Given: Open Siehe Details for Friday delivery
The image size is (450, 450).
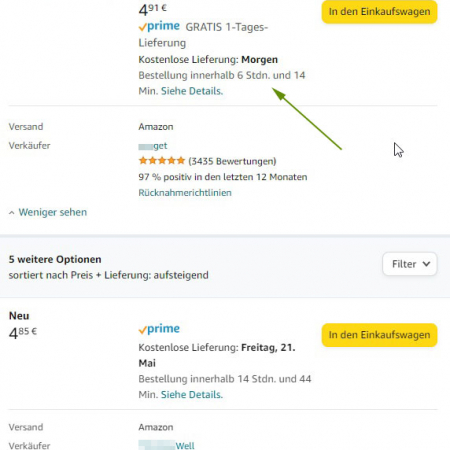Looking at the screenshot, I should [192, 394].
